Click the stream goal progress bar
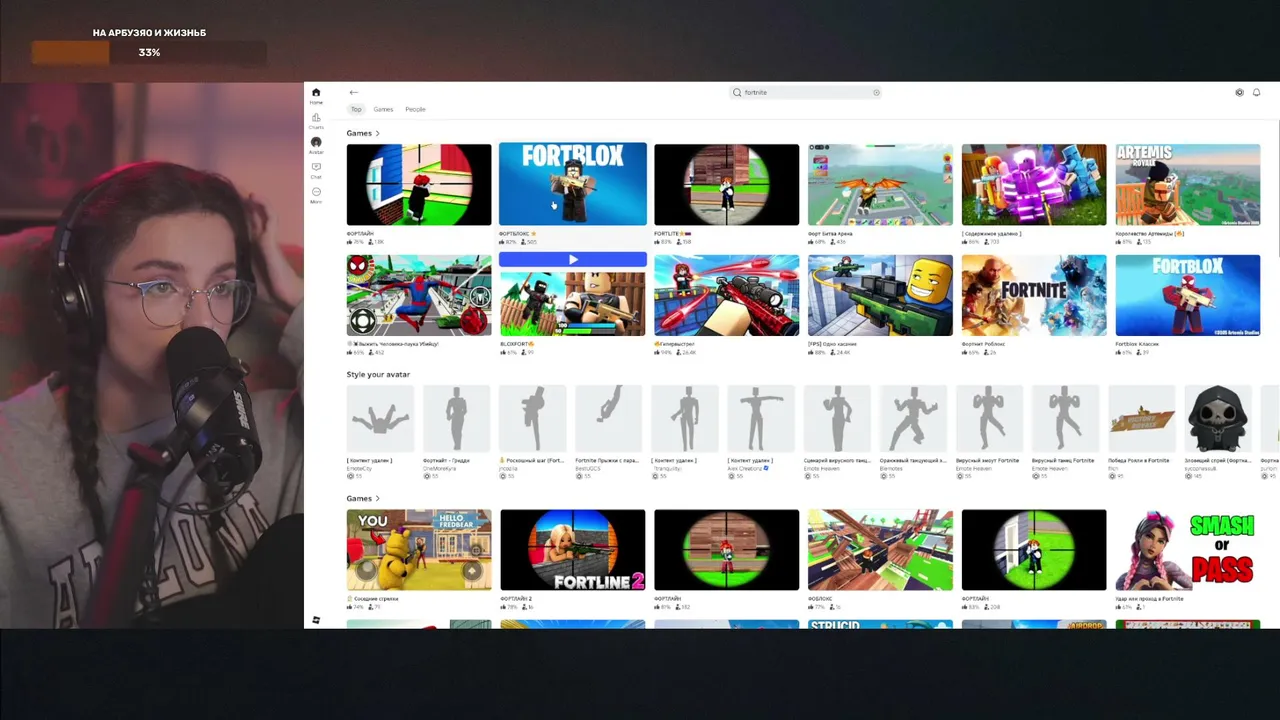Image resolution: width=1280 pixels, height=720 pixels. coord(149,52)
